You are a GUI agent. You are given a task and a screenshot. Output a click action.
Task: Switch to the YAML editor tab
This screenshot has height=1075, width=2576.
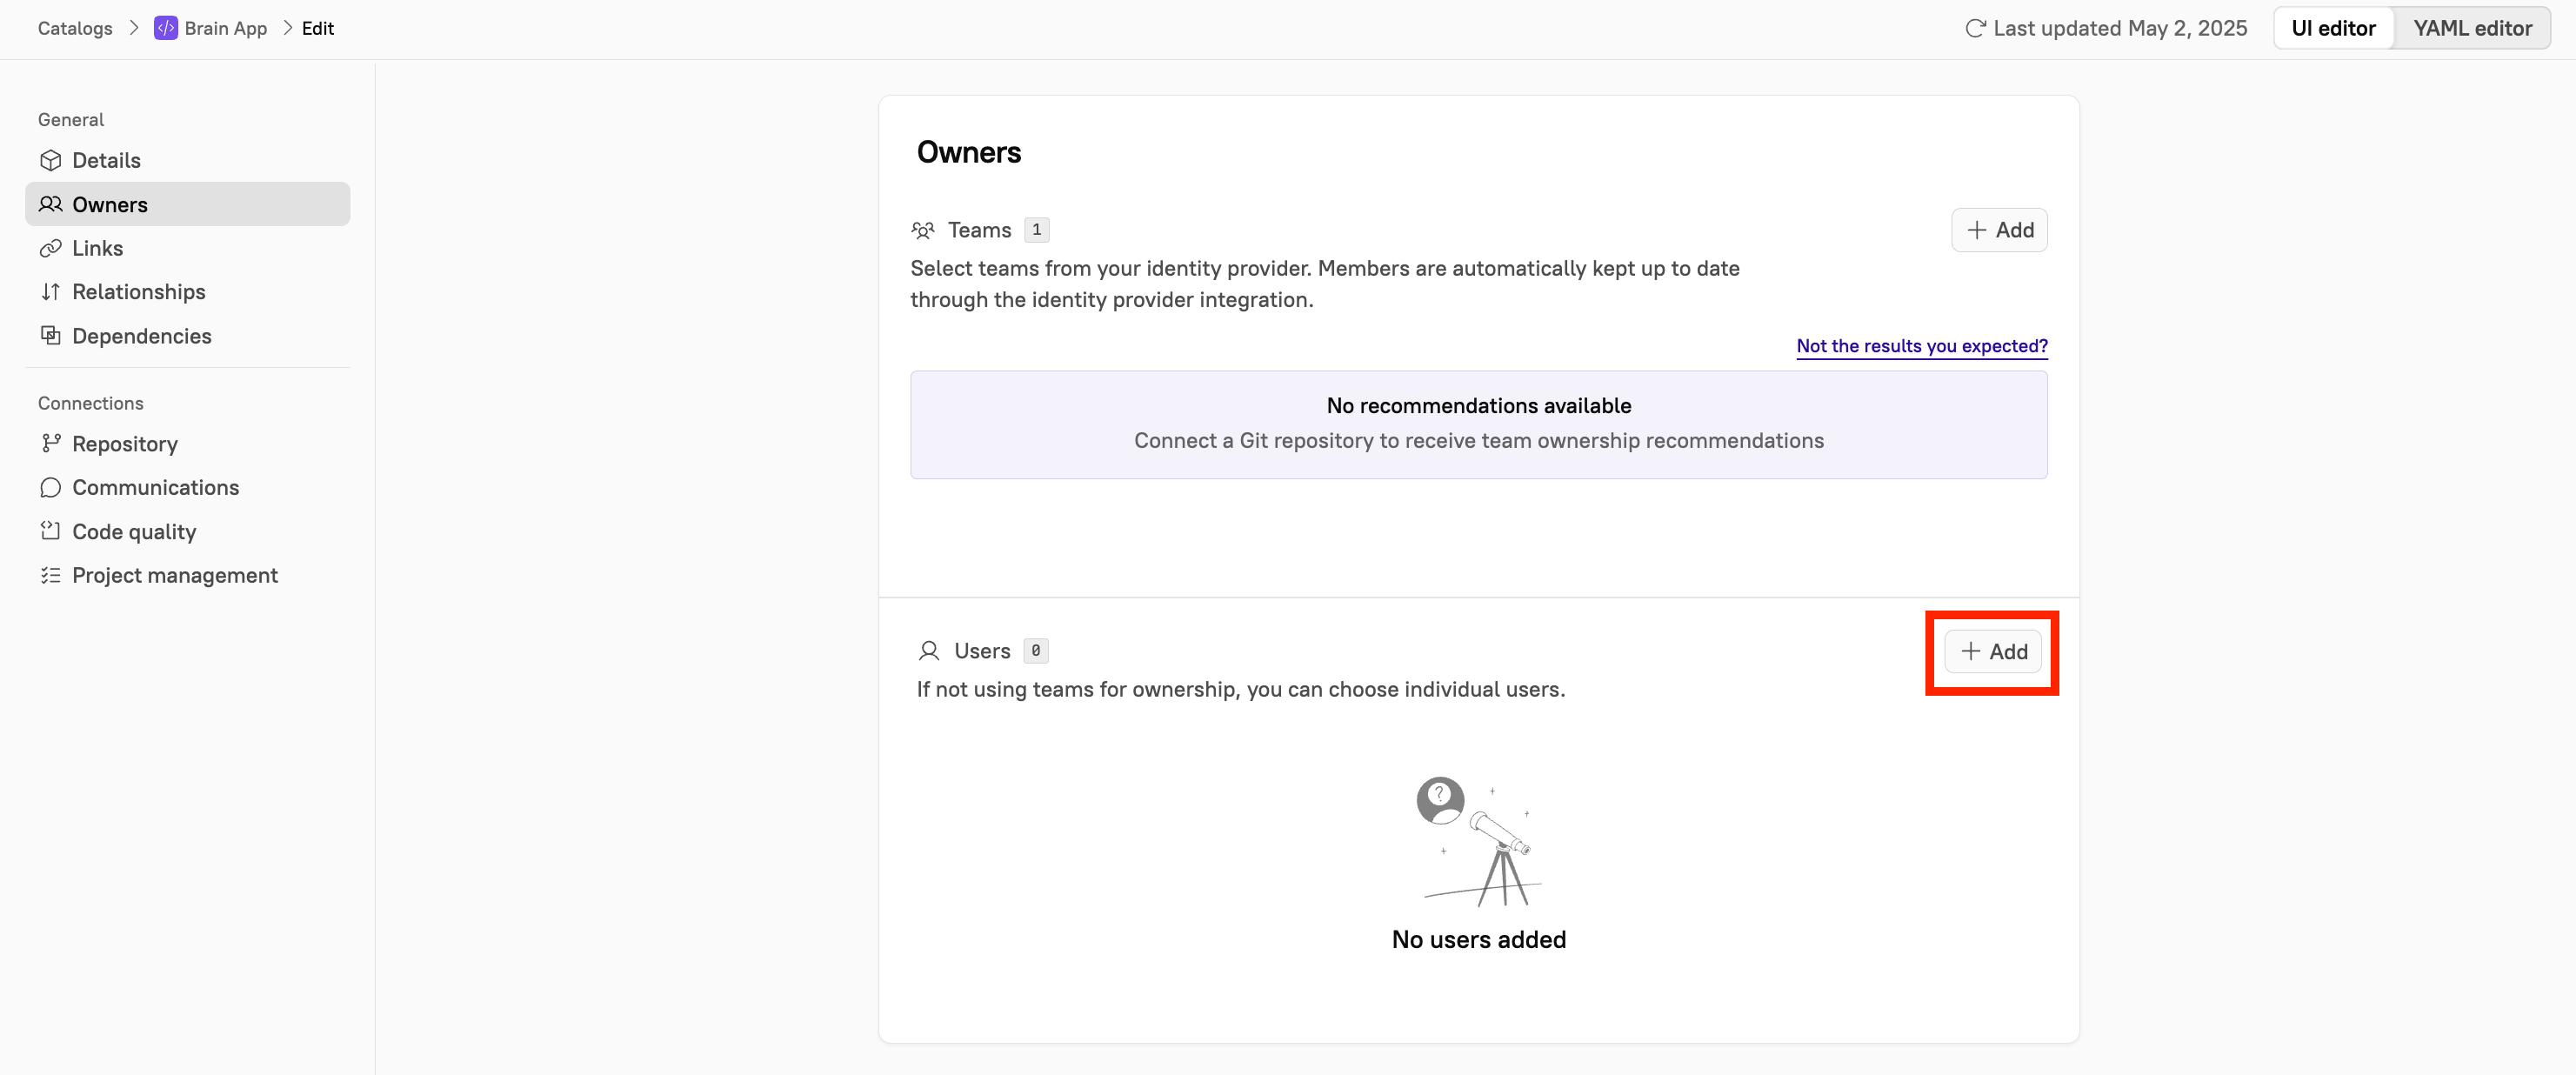(x=2472, y=28)
